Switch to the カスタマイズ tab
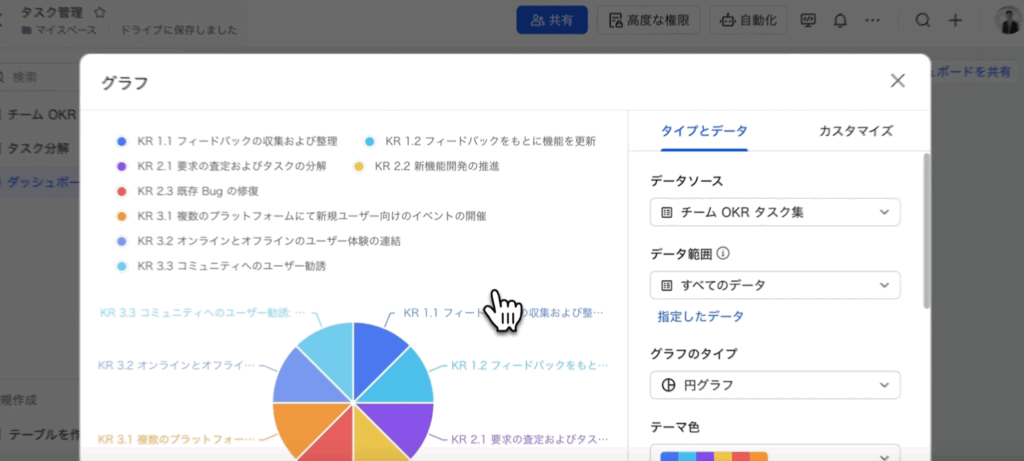This screenshot has width=1024, height=461. (855, 131)
